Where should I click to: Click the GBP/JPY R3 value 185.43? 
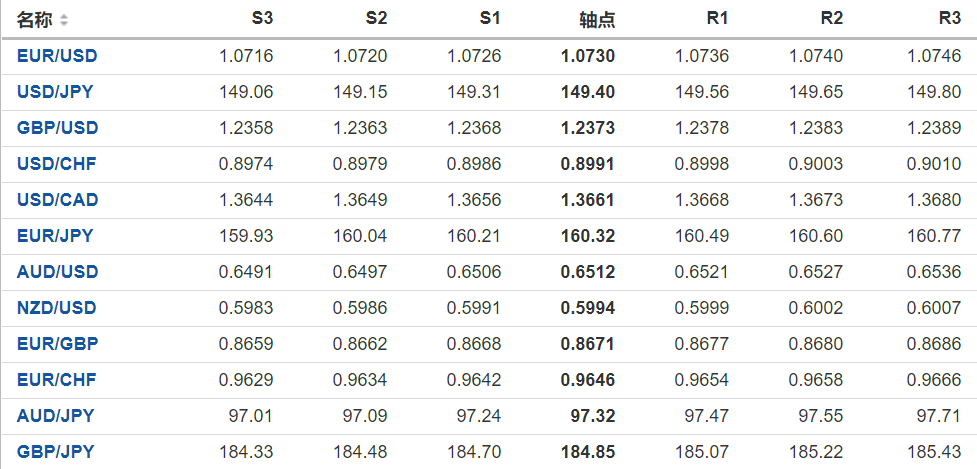point(935,452)
